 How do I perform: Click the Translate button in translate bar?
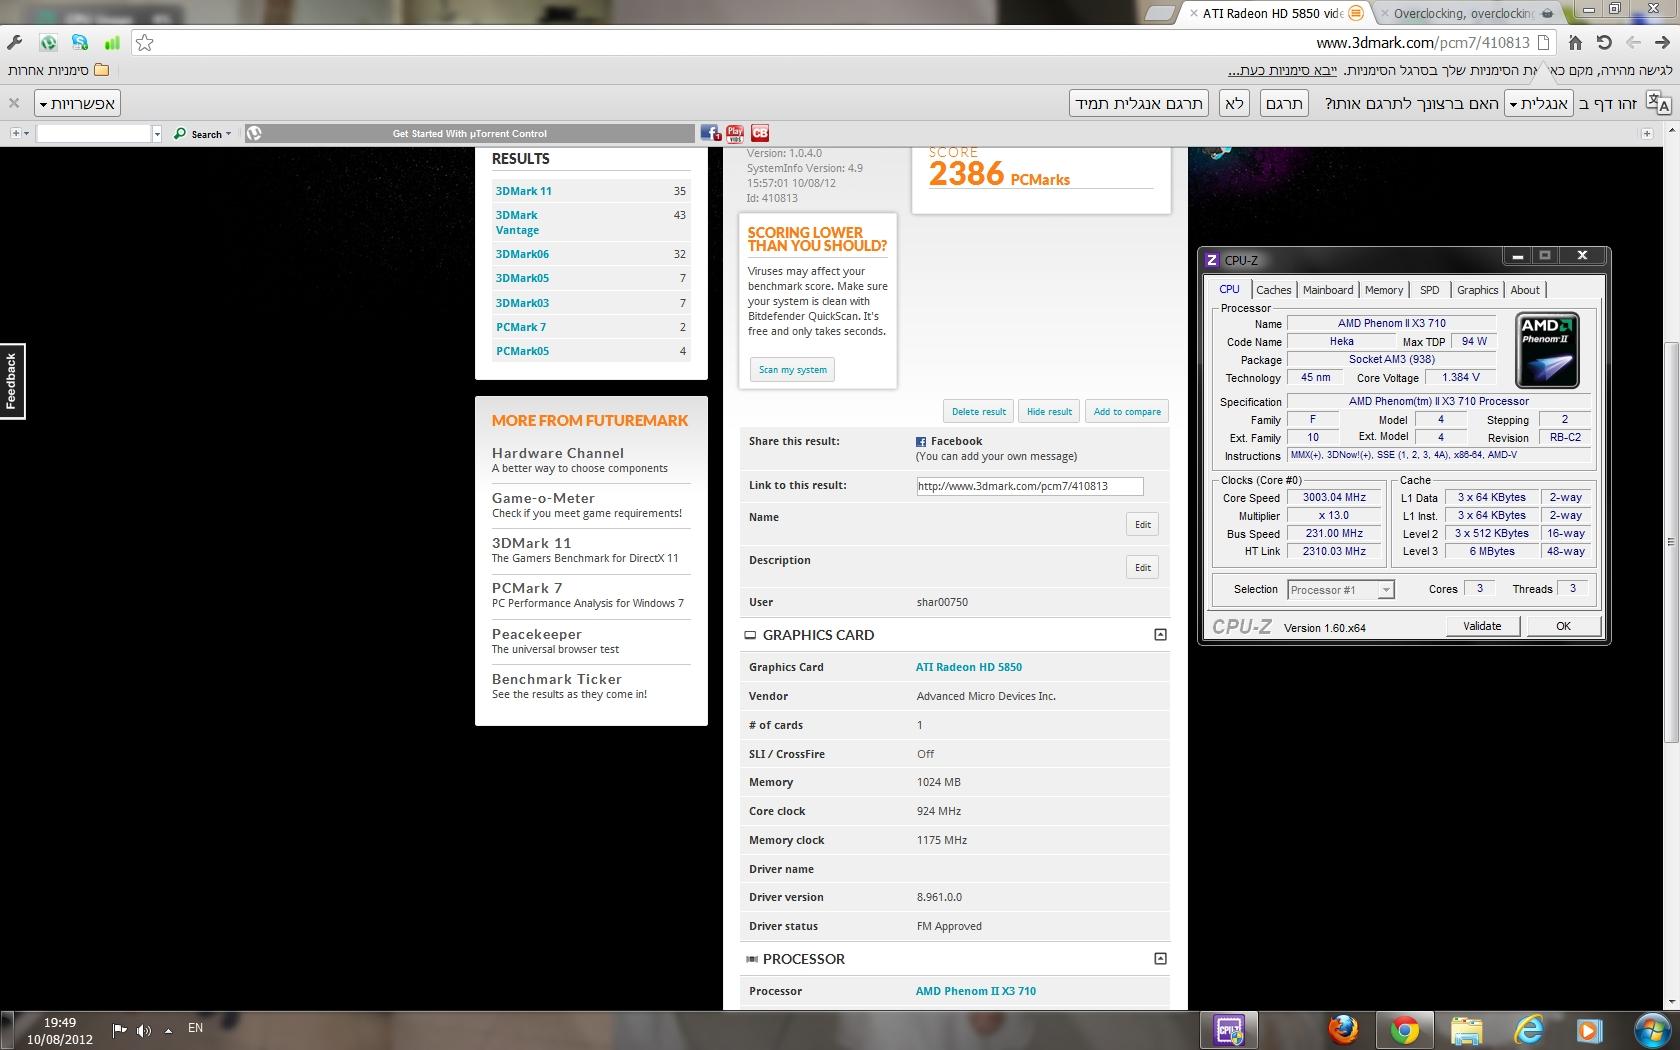(1284, 103)
